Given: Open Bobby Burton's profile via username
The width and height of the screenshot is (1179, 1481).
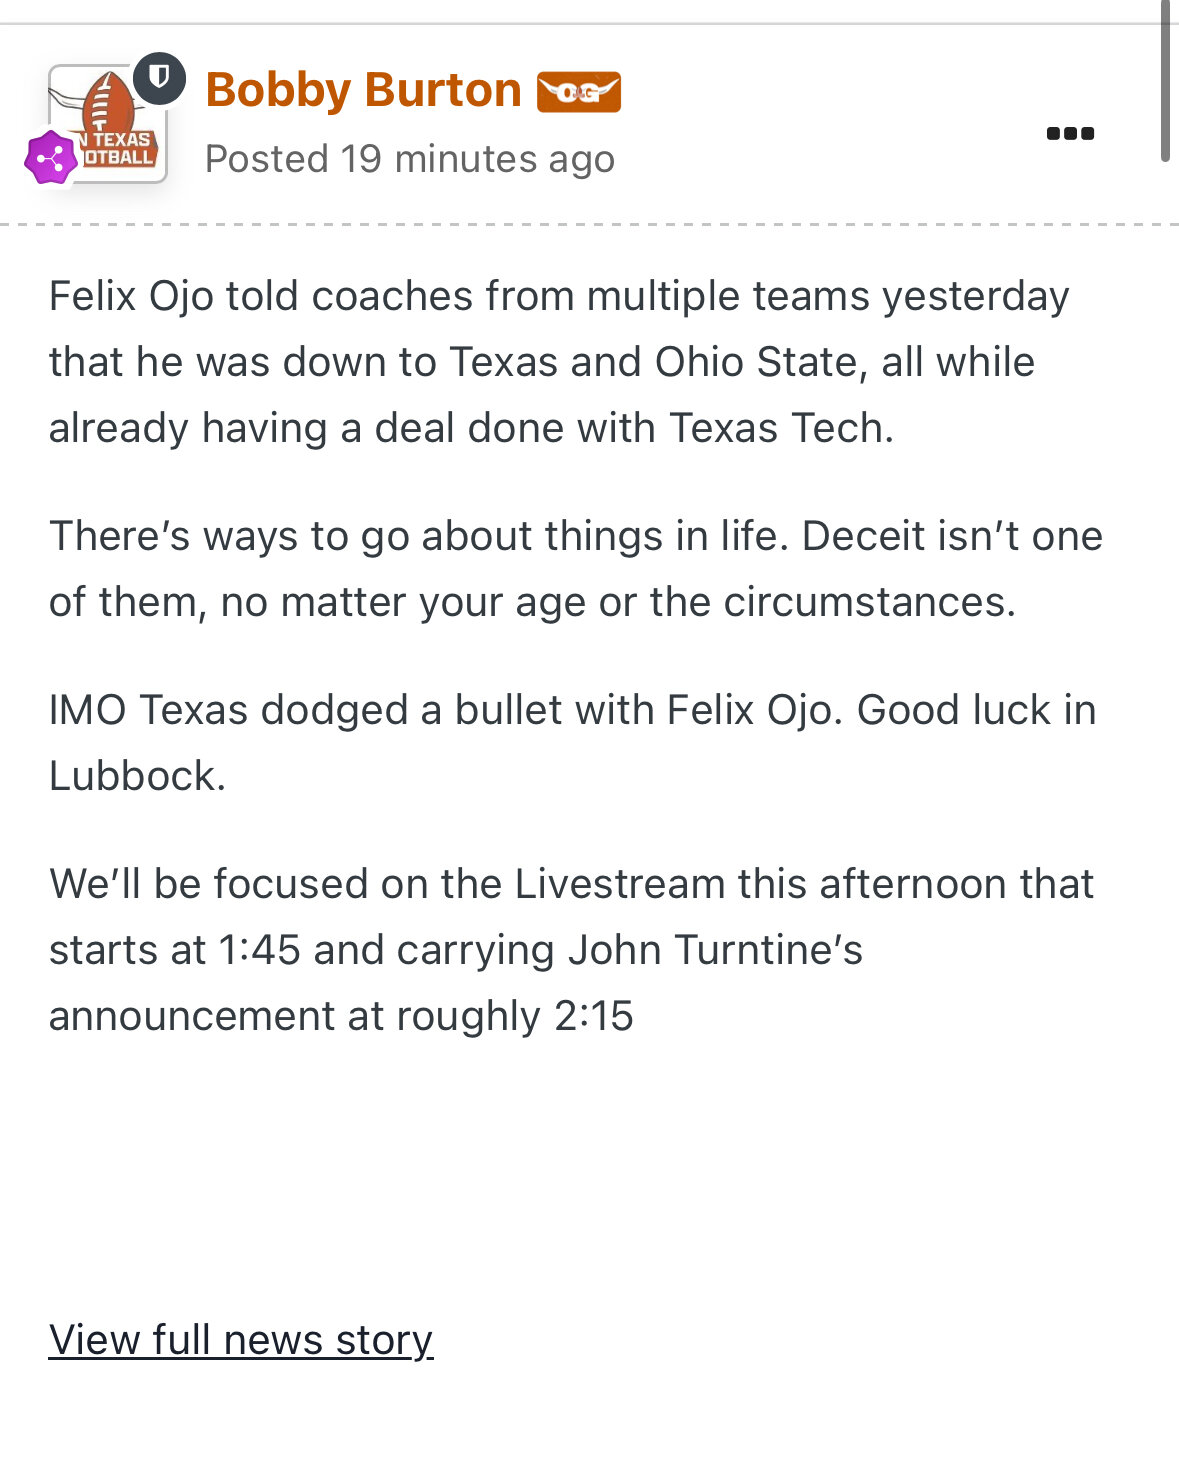Looking at the screenshot, I should [x=363, y=90].
